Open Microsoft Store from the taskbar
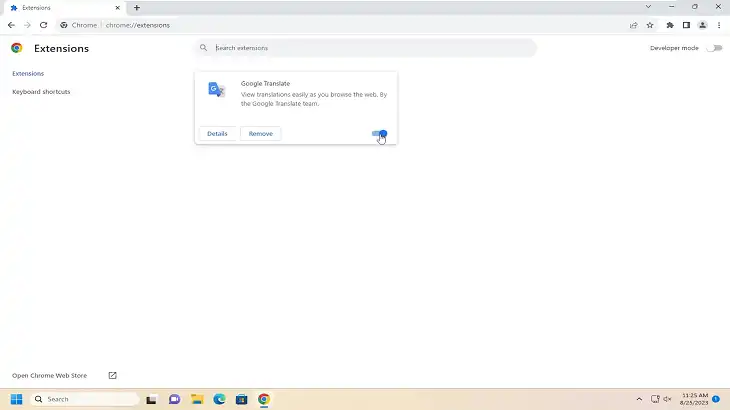Image resolution: width=730 pixels, height=410 pixels. (x=242, y=399)
